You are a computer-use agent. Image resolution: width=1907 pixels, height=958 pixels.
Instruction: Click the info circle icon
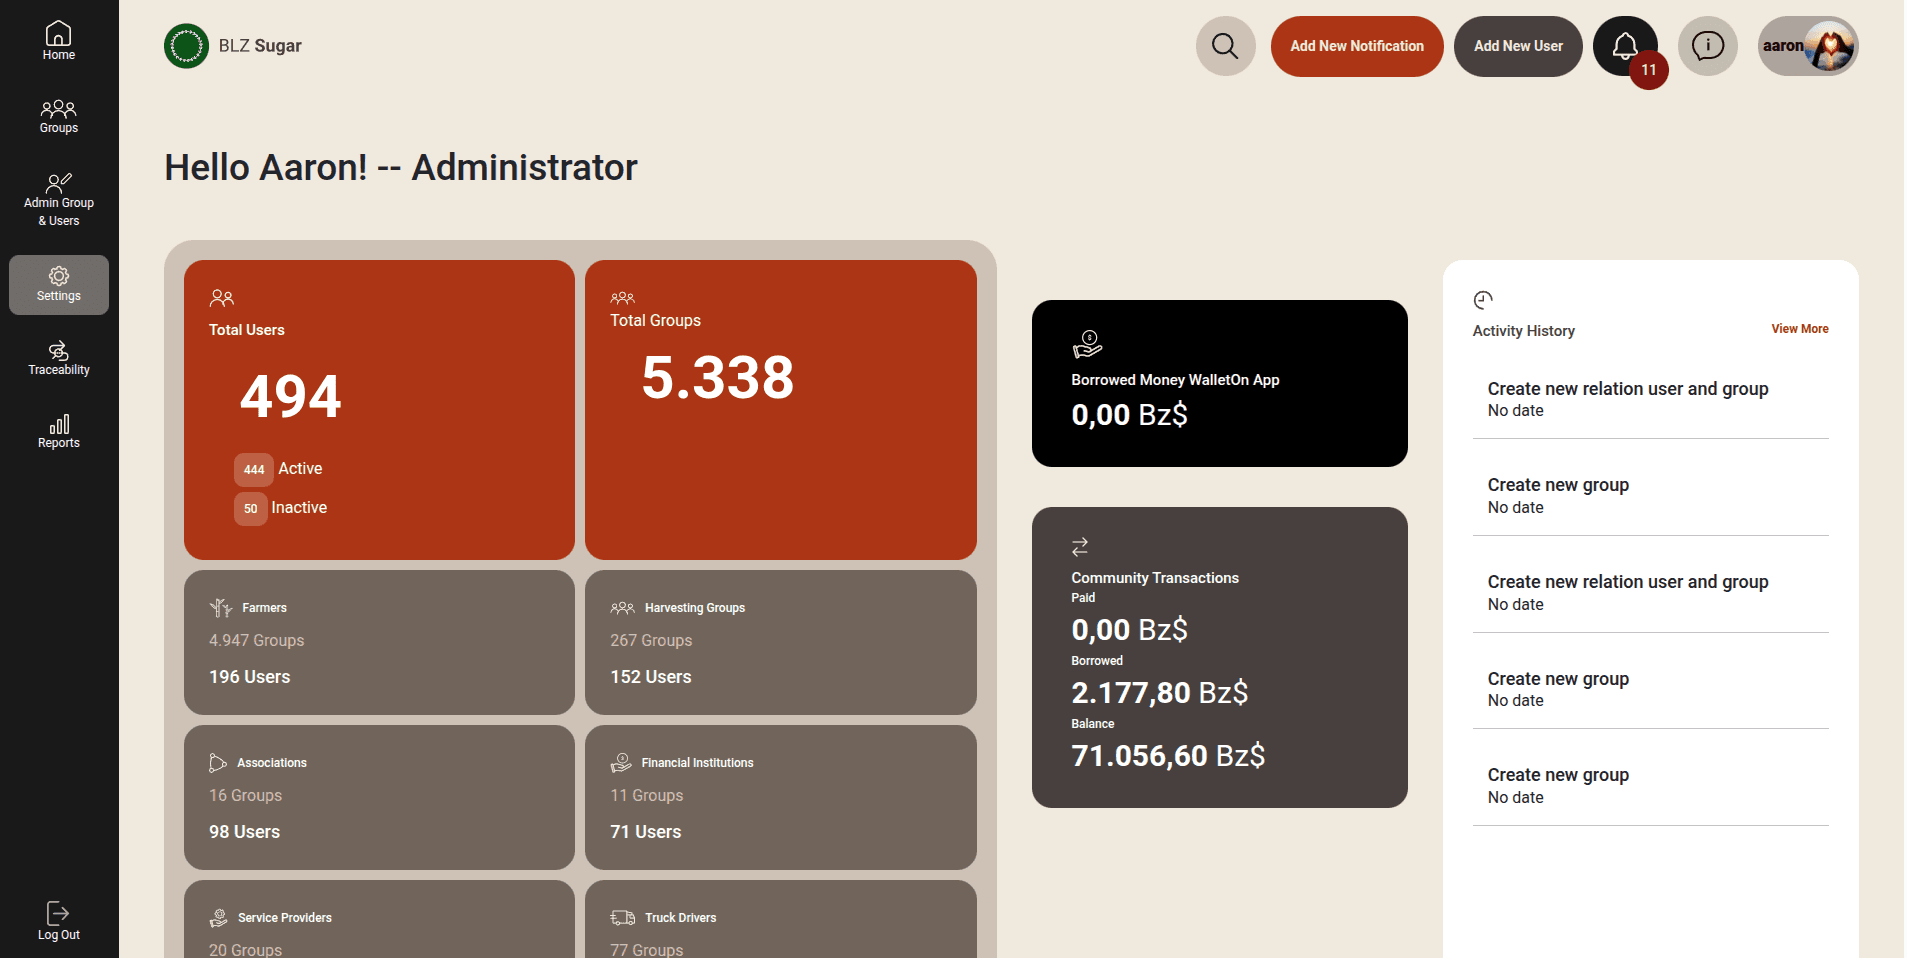click(1708, 46)
